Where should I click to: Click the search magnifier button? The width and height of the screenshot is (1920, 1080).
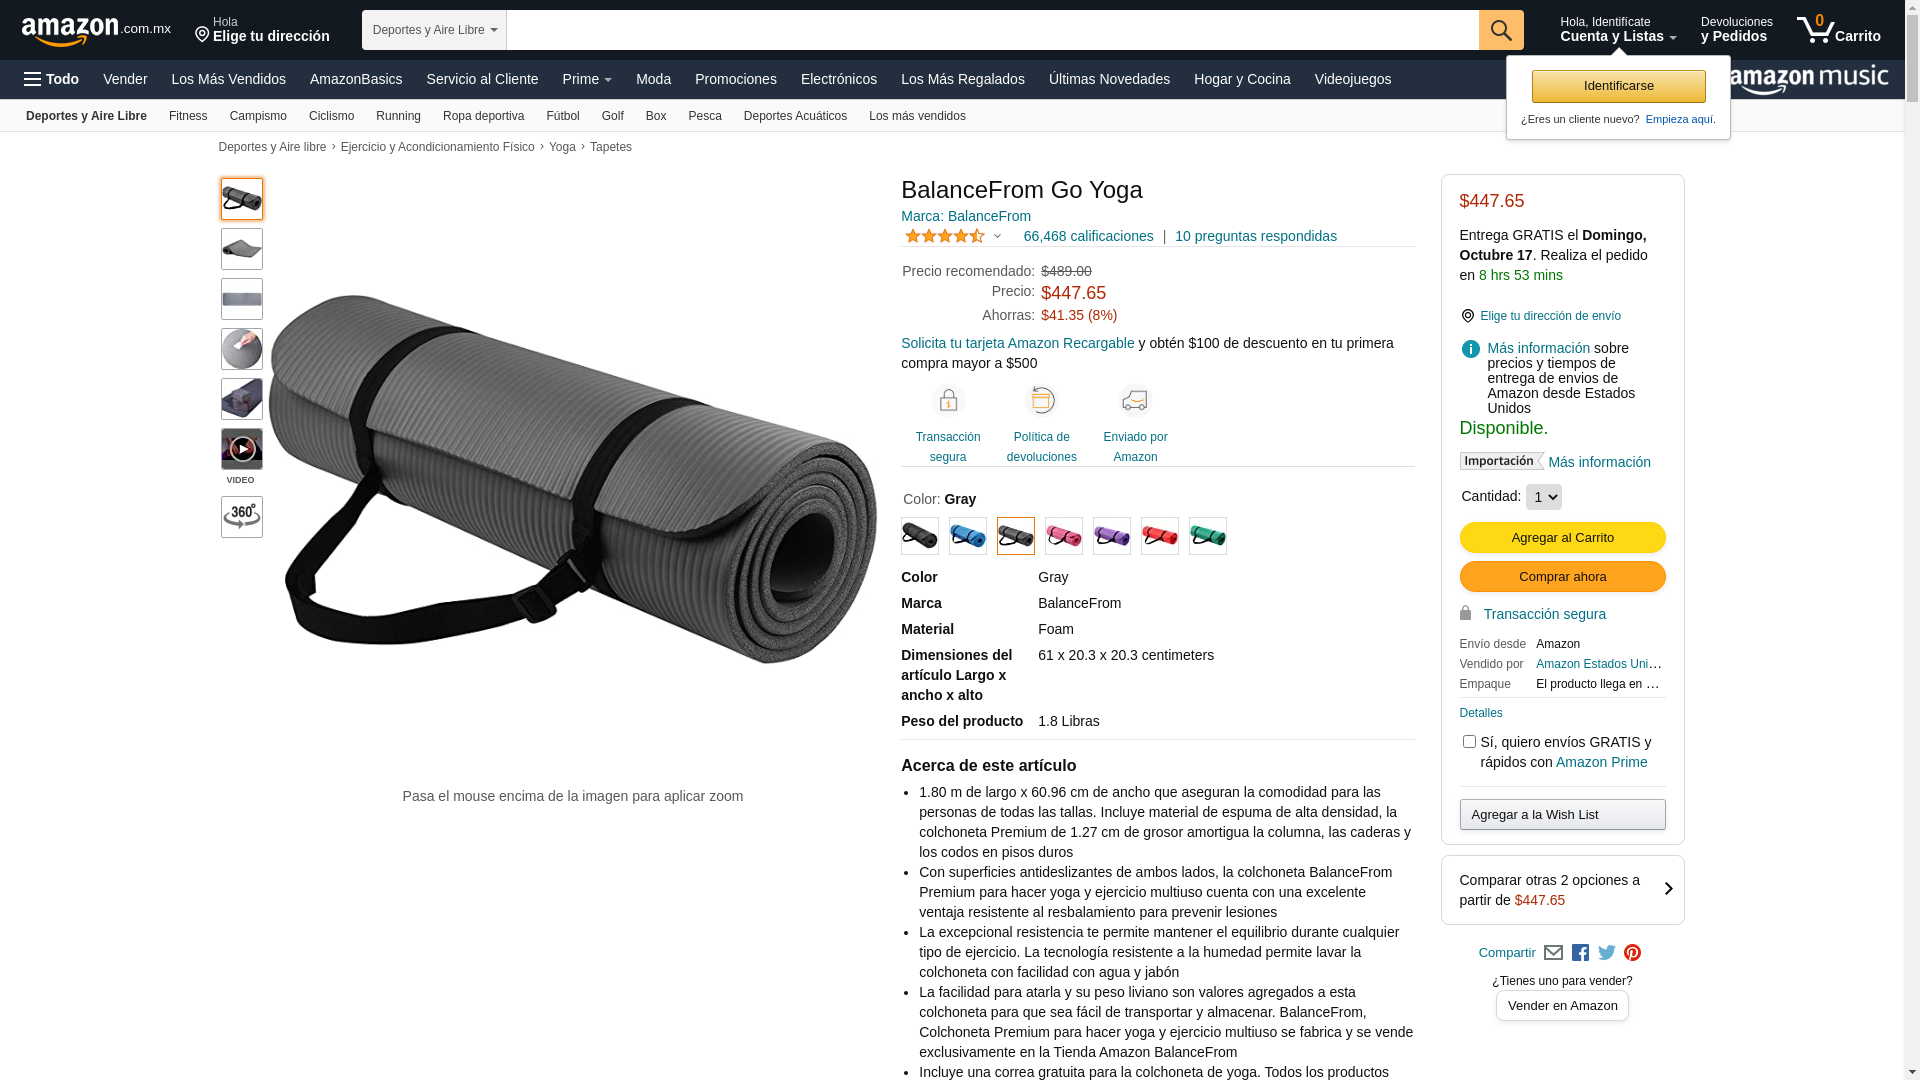coord(1501,30)
